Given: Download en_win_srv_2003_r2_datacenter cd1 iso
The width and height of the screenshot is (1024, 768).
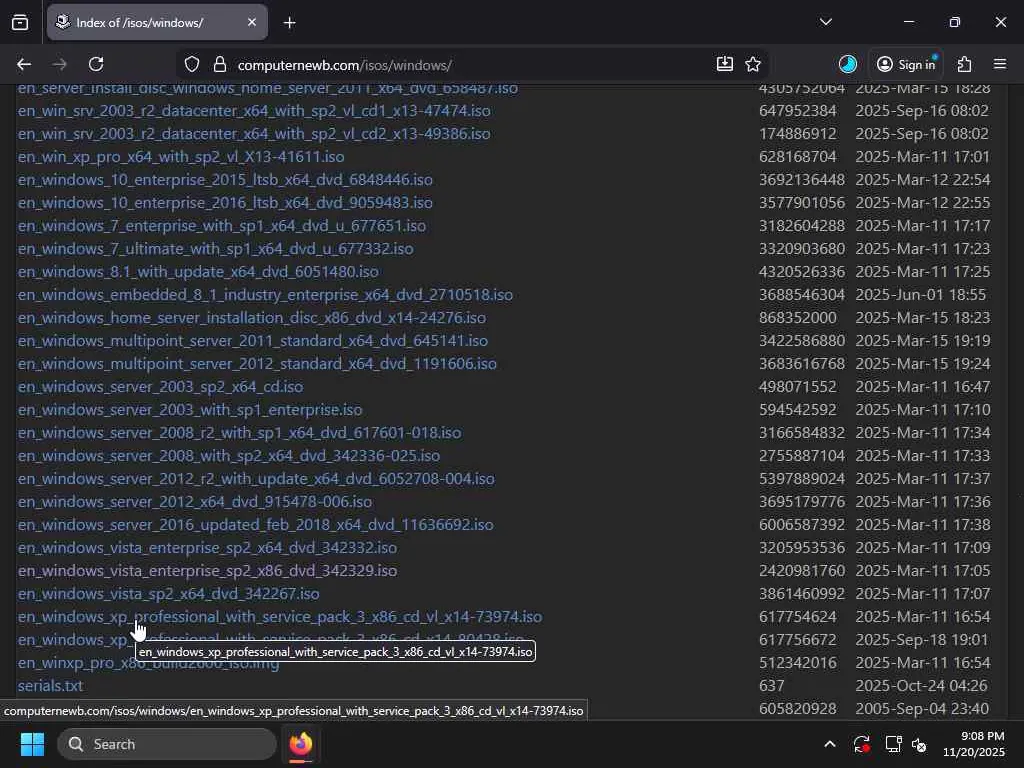Looking at the screenshot, I should click(254, 110).
